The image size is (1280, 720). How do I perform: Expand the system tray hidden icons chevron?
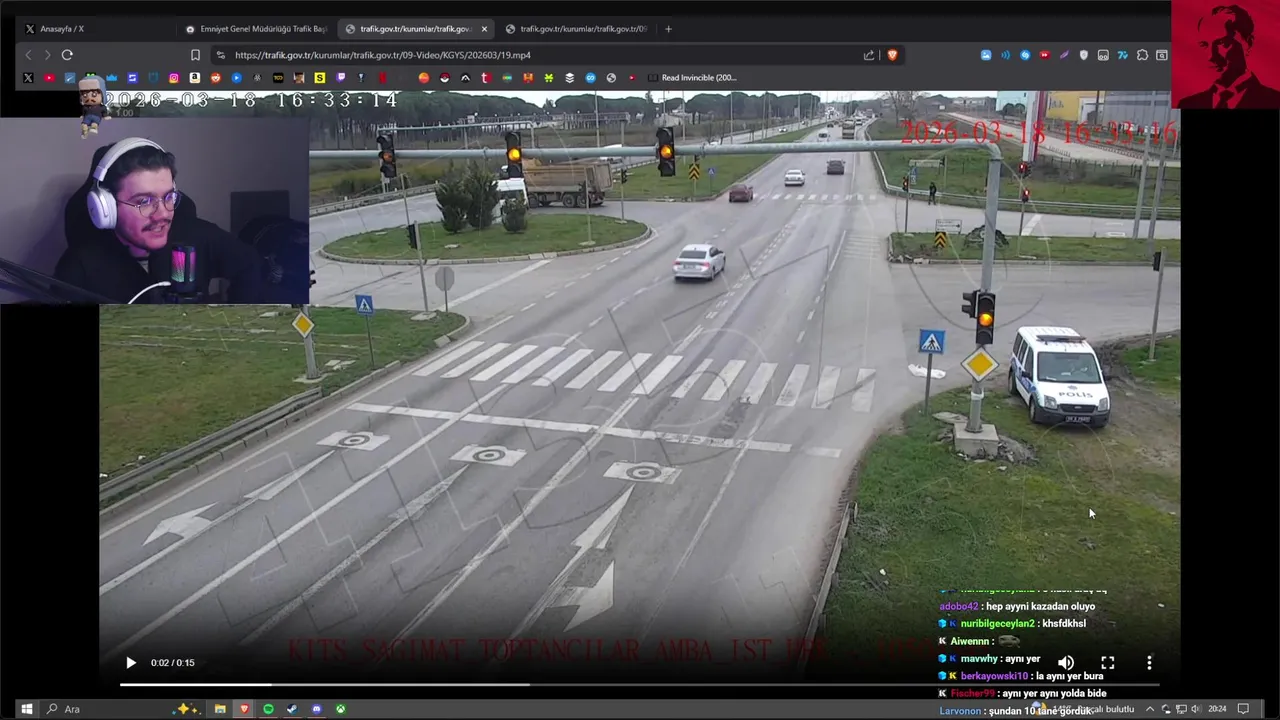click(1150, 709)
